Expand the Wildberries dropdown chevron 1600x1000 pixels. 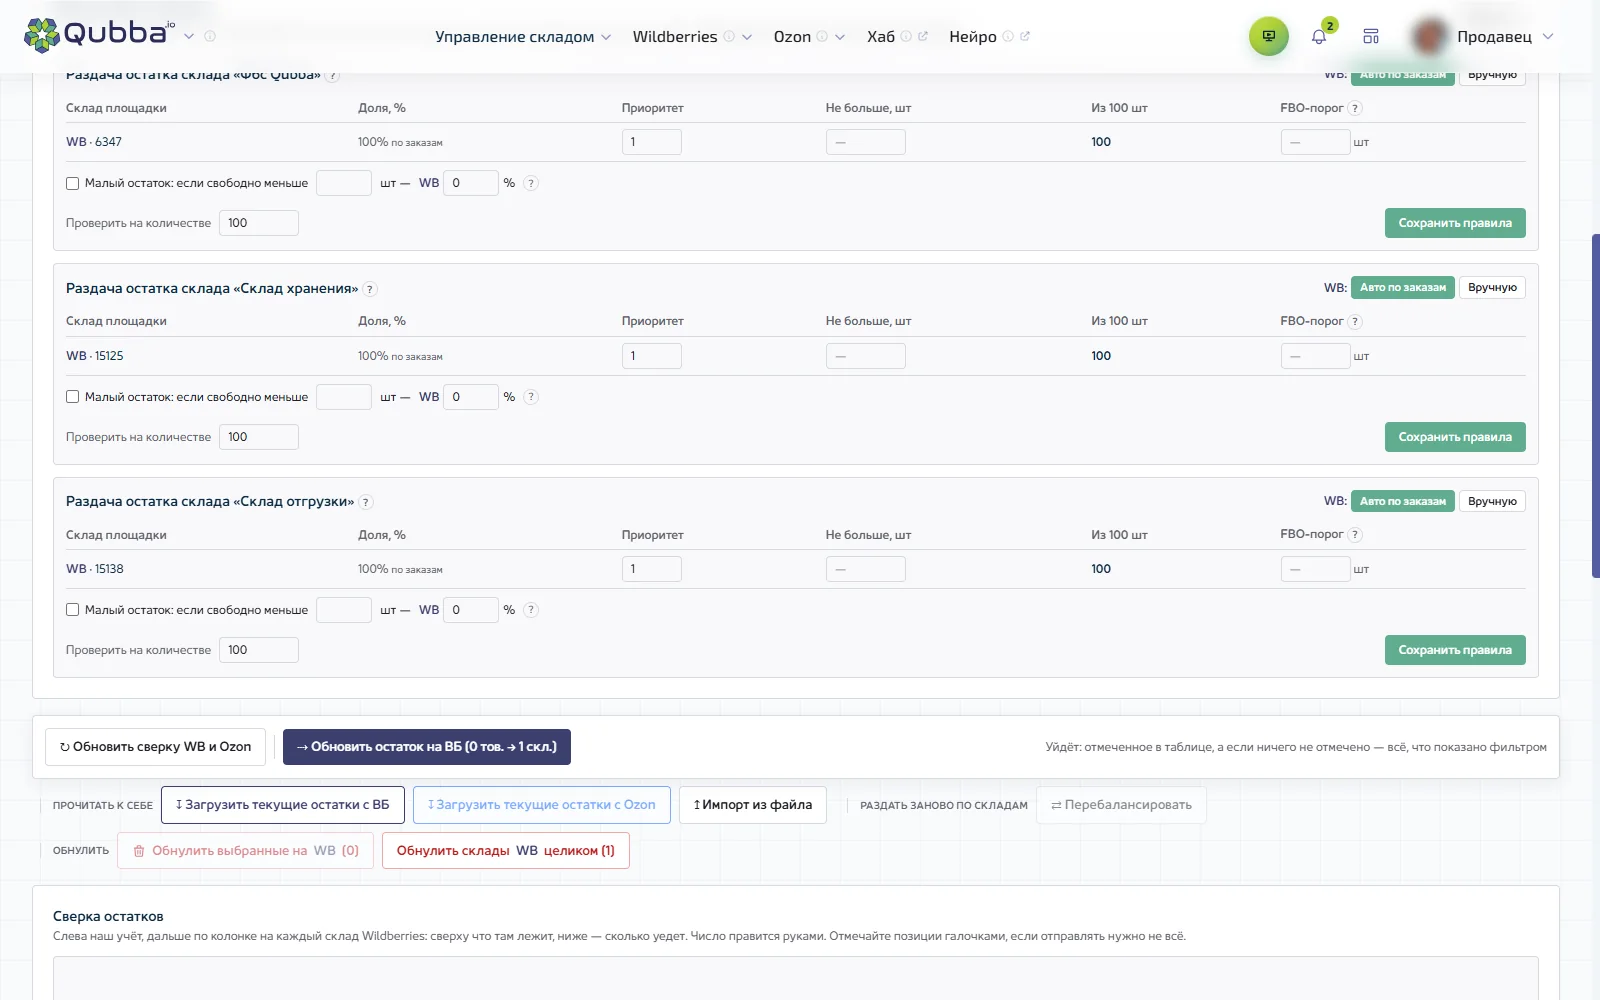point(747,37)
